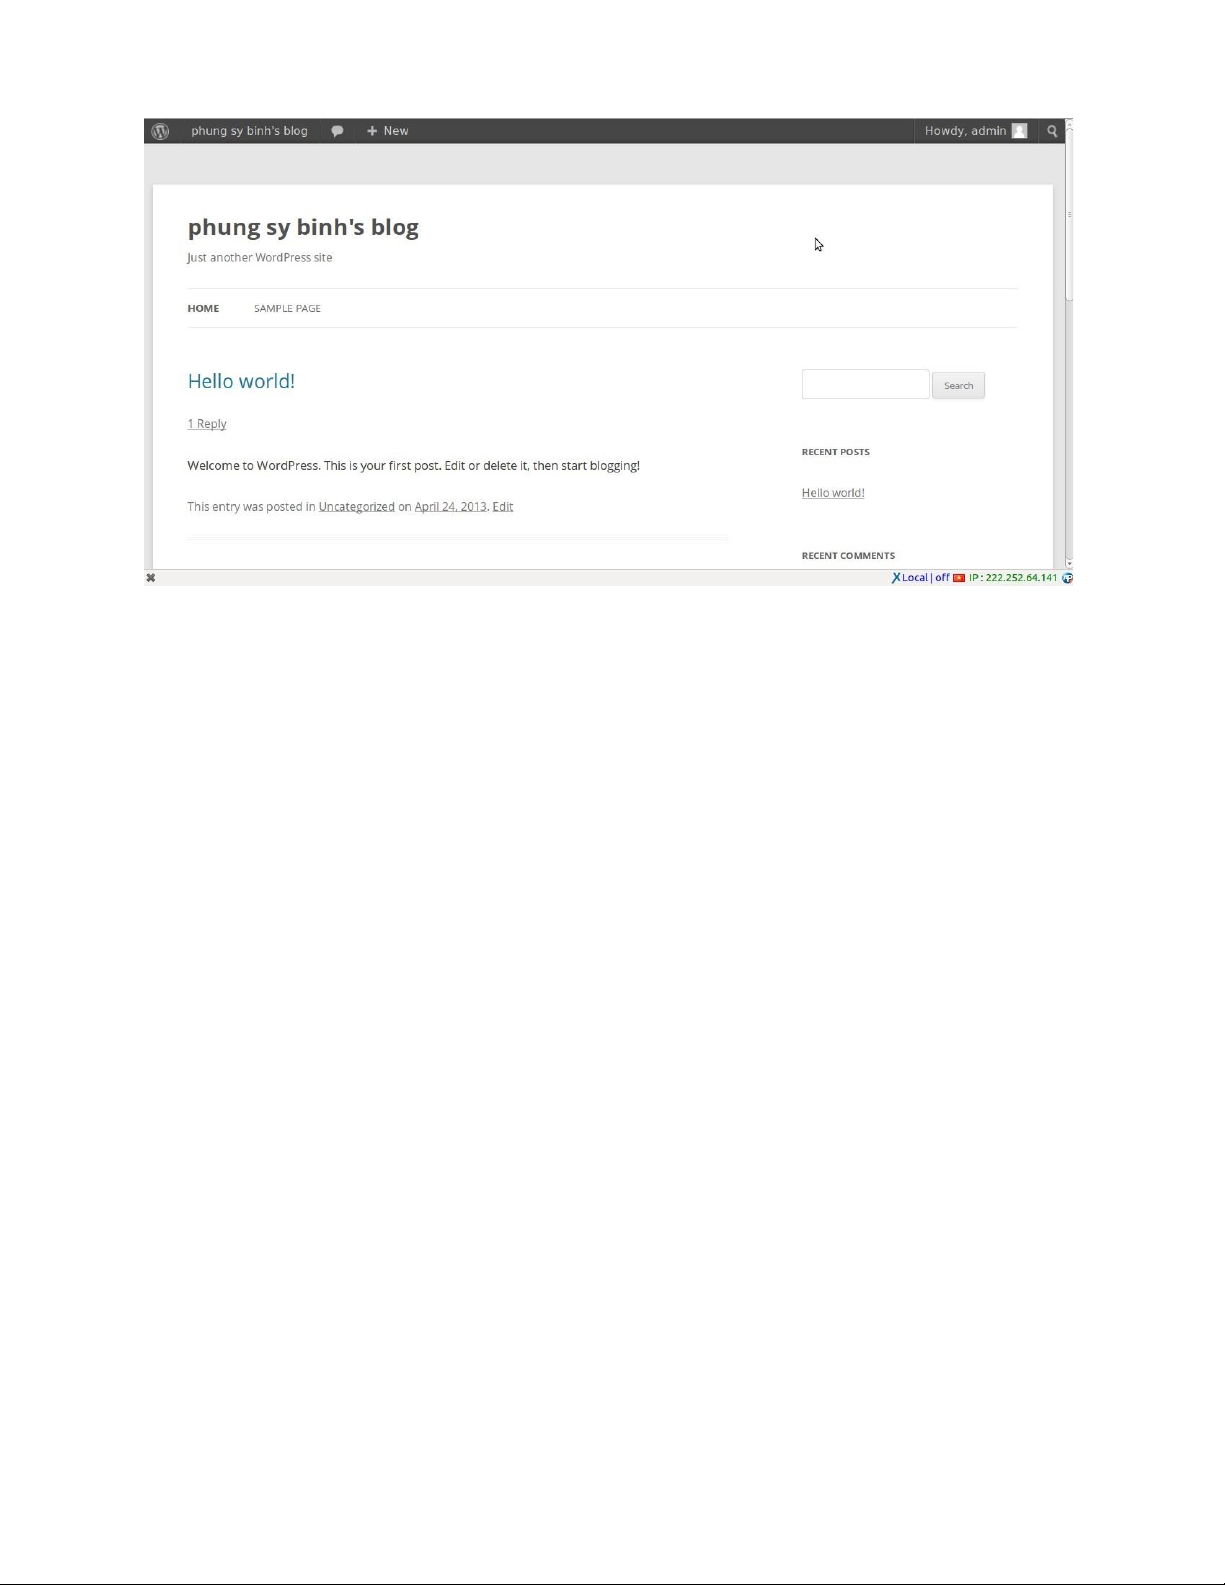
Task: Click the WordPress logo in admin bar
Action: 160,131
